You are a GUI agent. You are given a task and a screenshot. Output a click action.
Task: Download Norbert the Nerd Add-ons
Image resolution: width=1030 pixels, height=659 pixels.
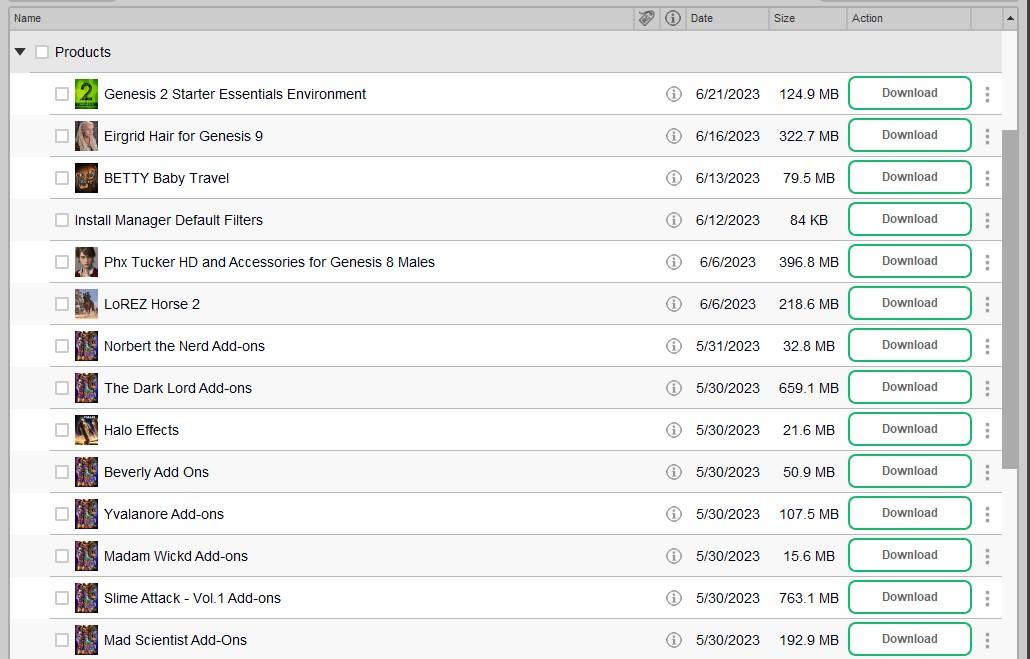909,346
